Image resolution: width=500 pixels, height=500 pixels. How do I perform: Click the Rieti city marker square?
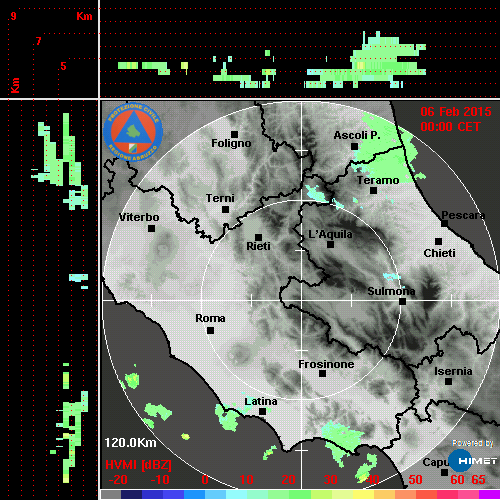258,237
